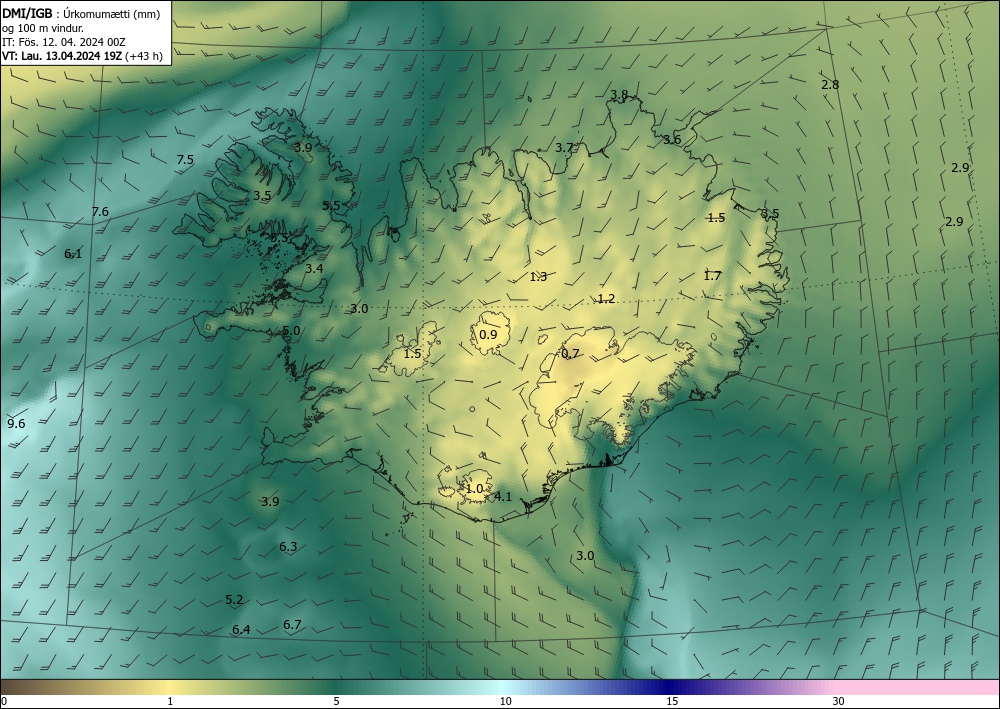Click the title line "DMI/IGB : Úrkomumætti (mm)"
1000x709 pixels.
tap(81, 14)
